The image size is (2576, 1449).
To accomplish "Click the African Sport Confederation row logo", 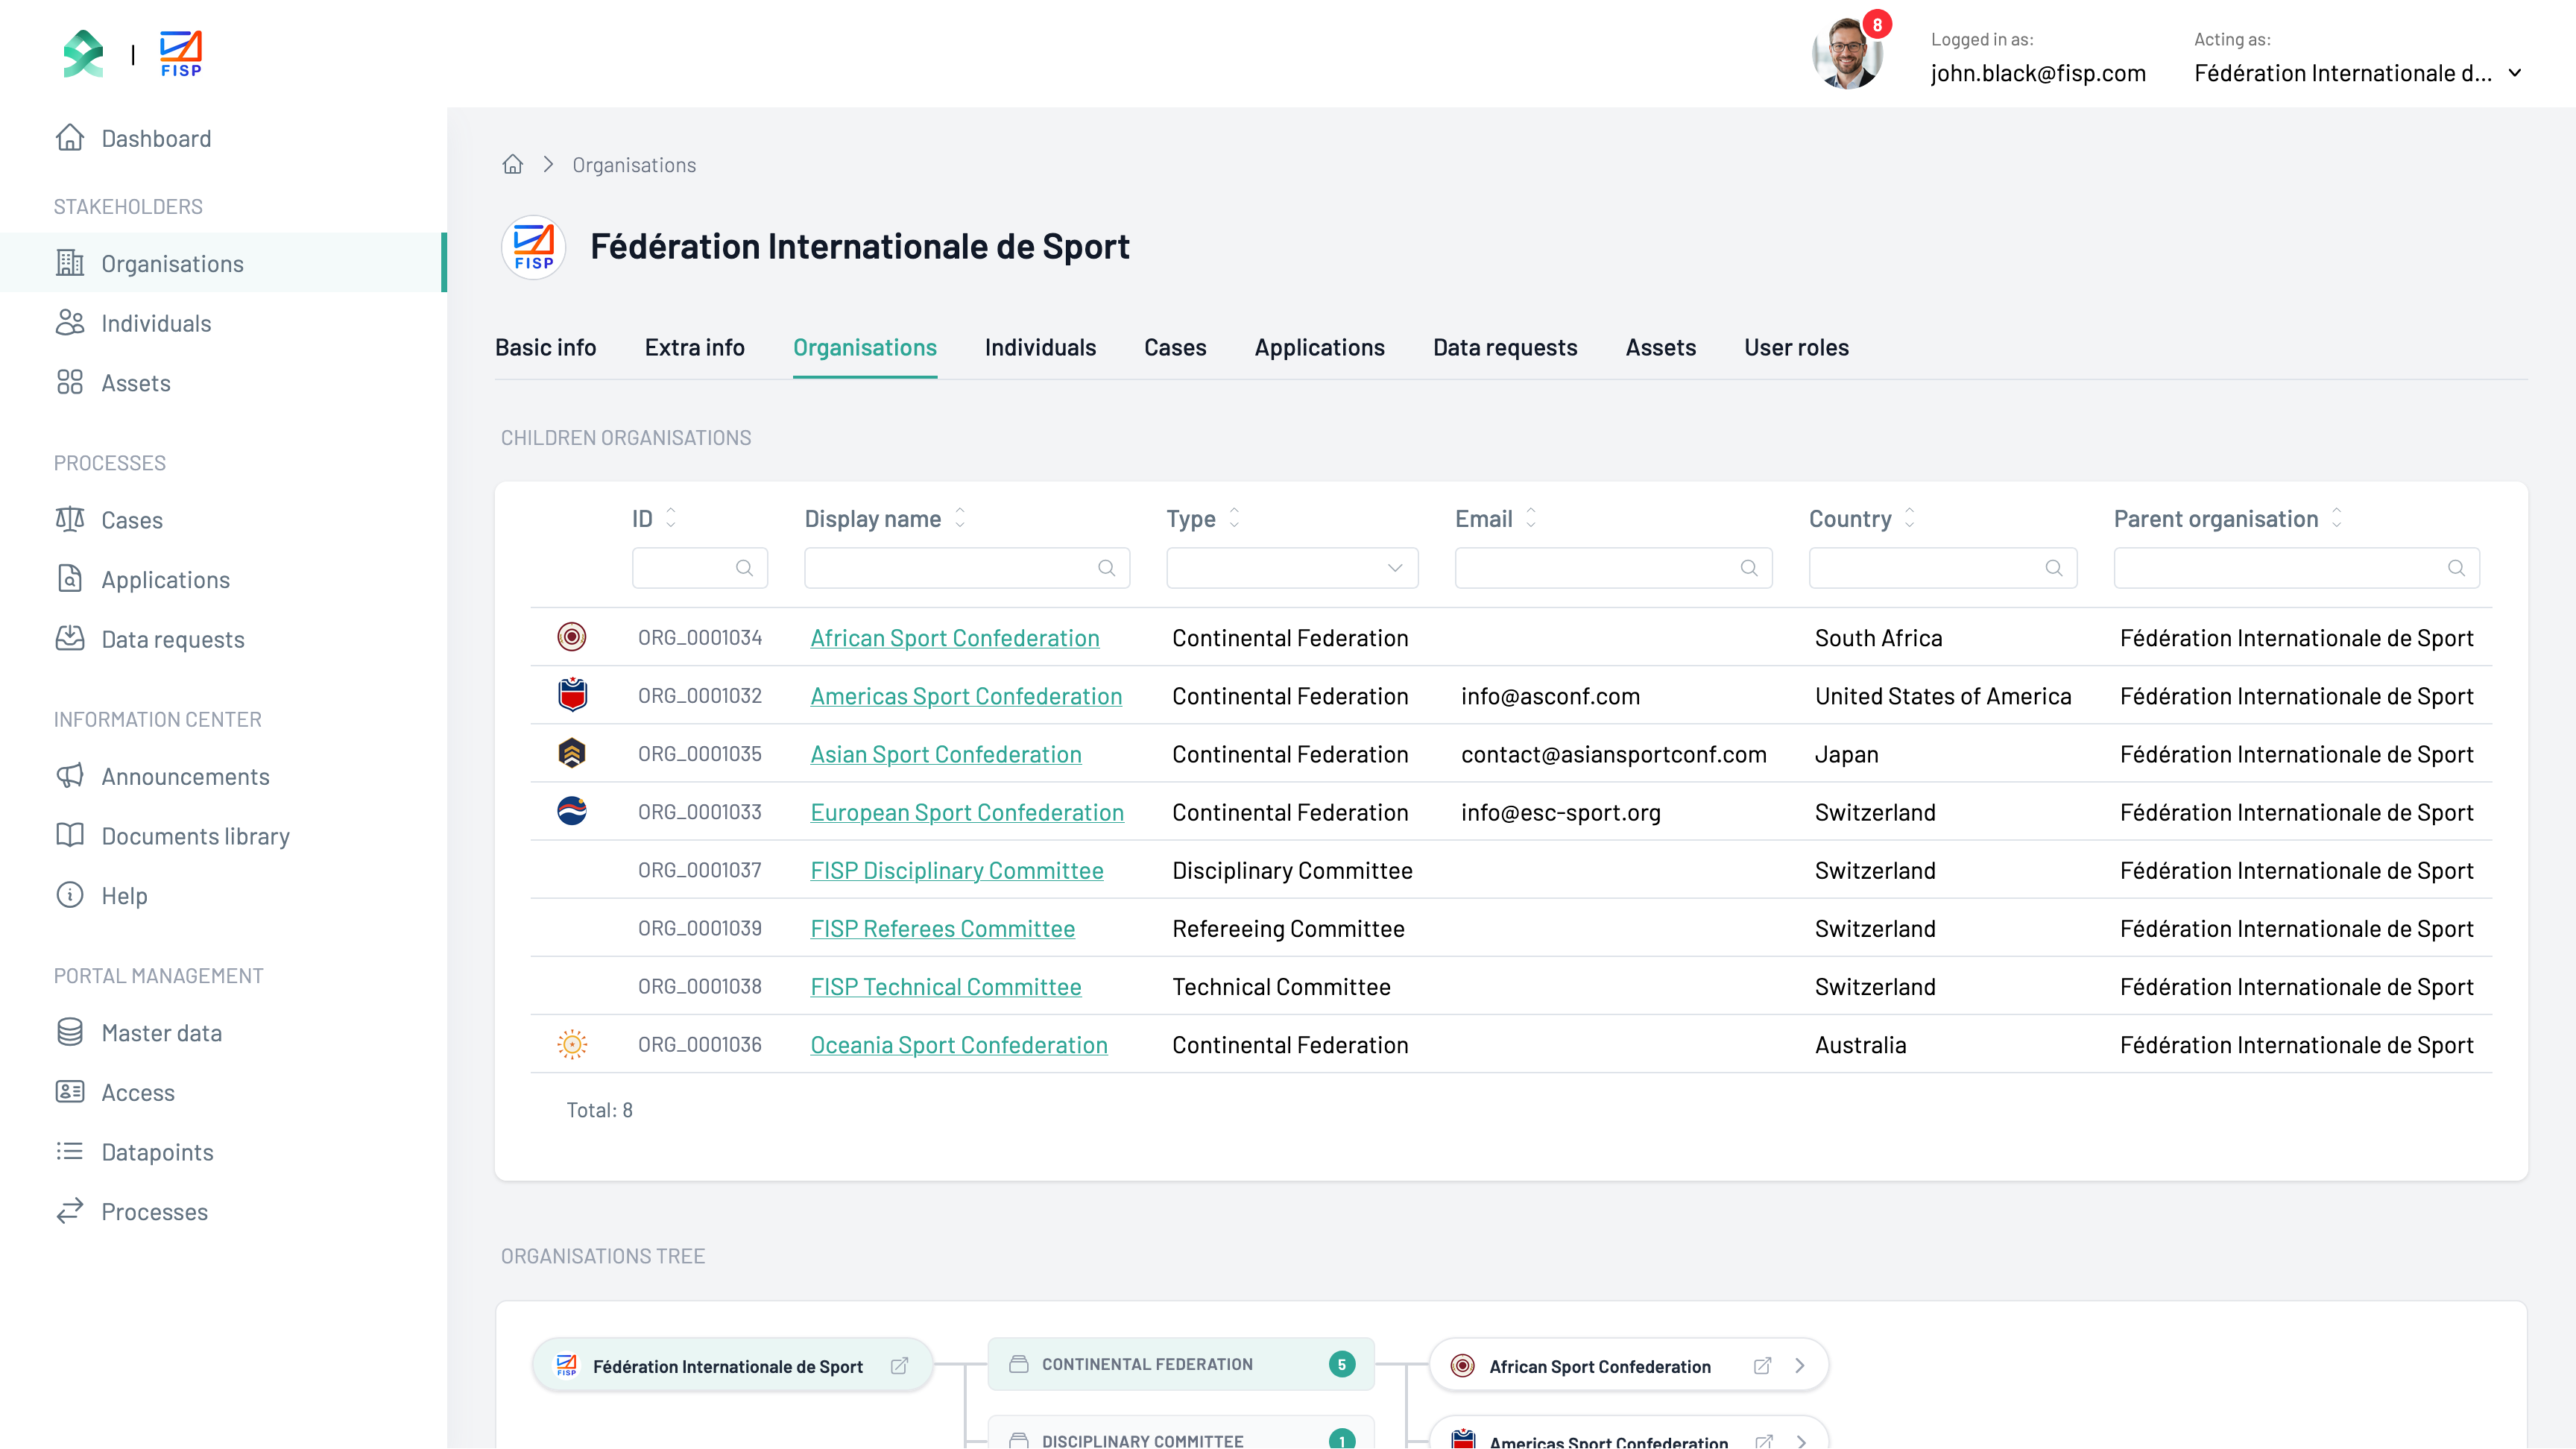I will (572, 637).
